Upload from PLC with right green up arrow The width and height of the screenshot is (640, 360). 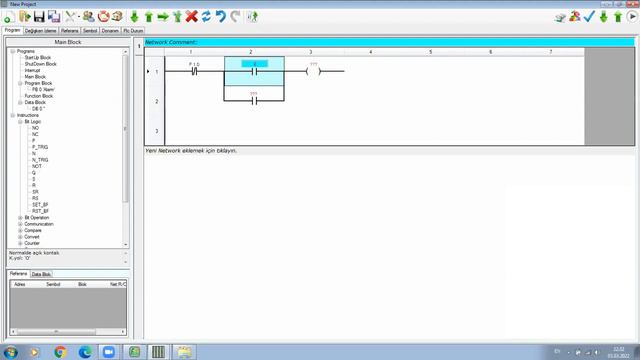click(618, 17)
